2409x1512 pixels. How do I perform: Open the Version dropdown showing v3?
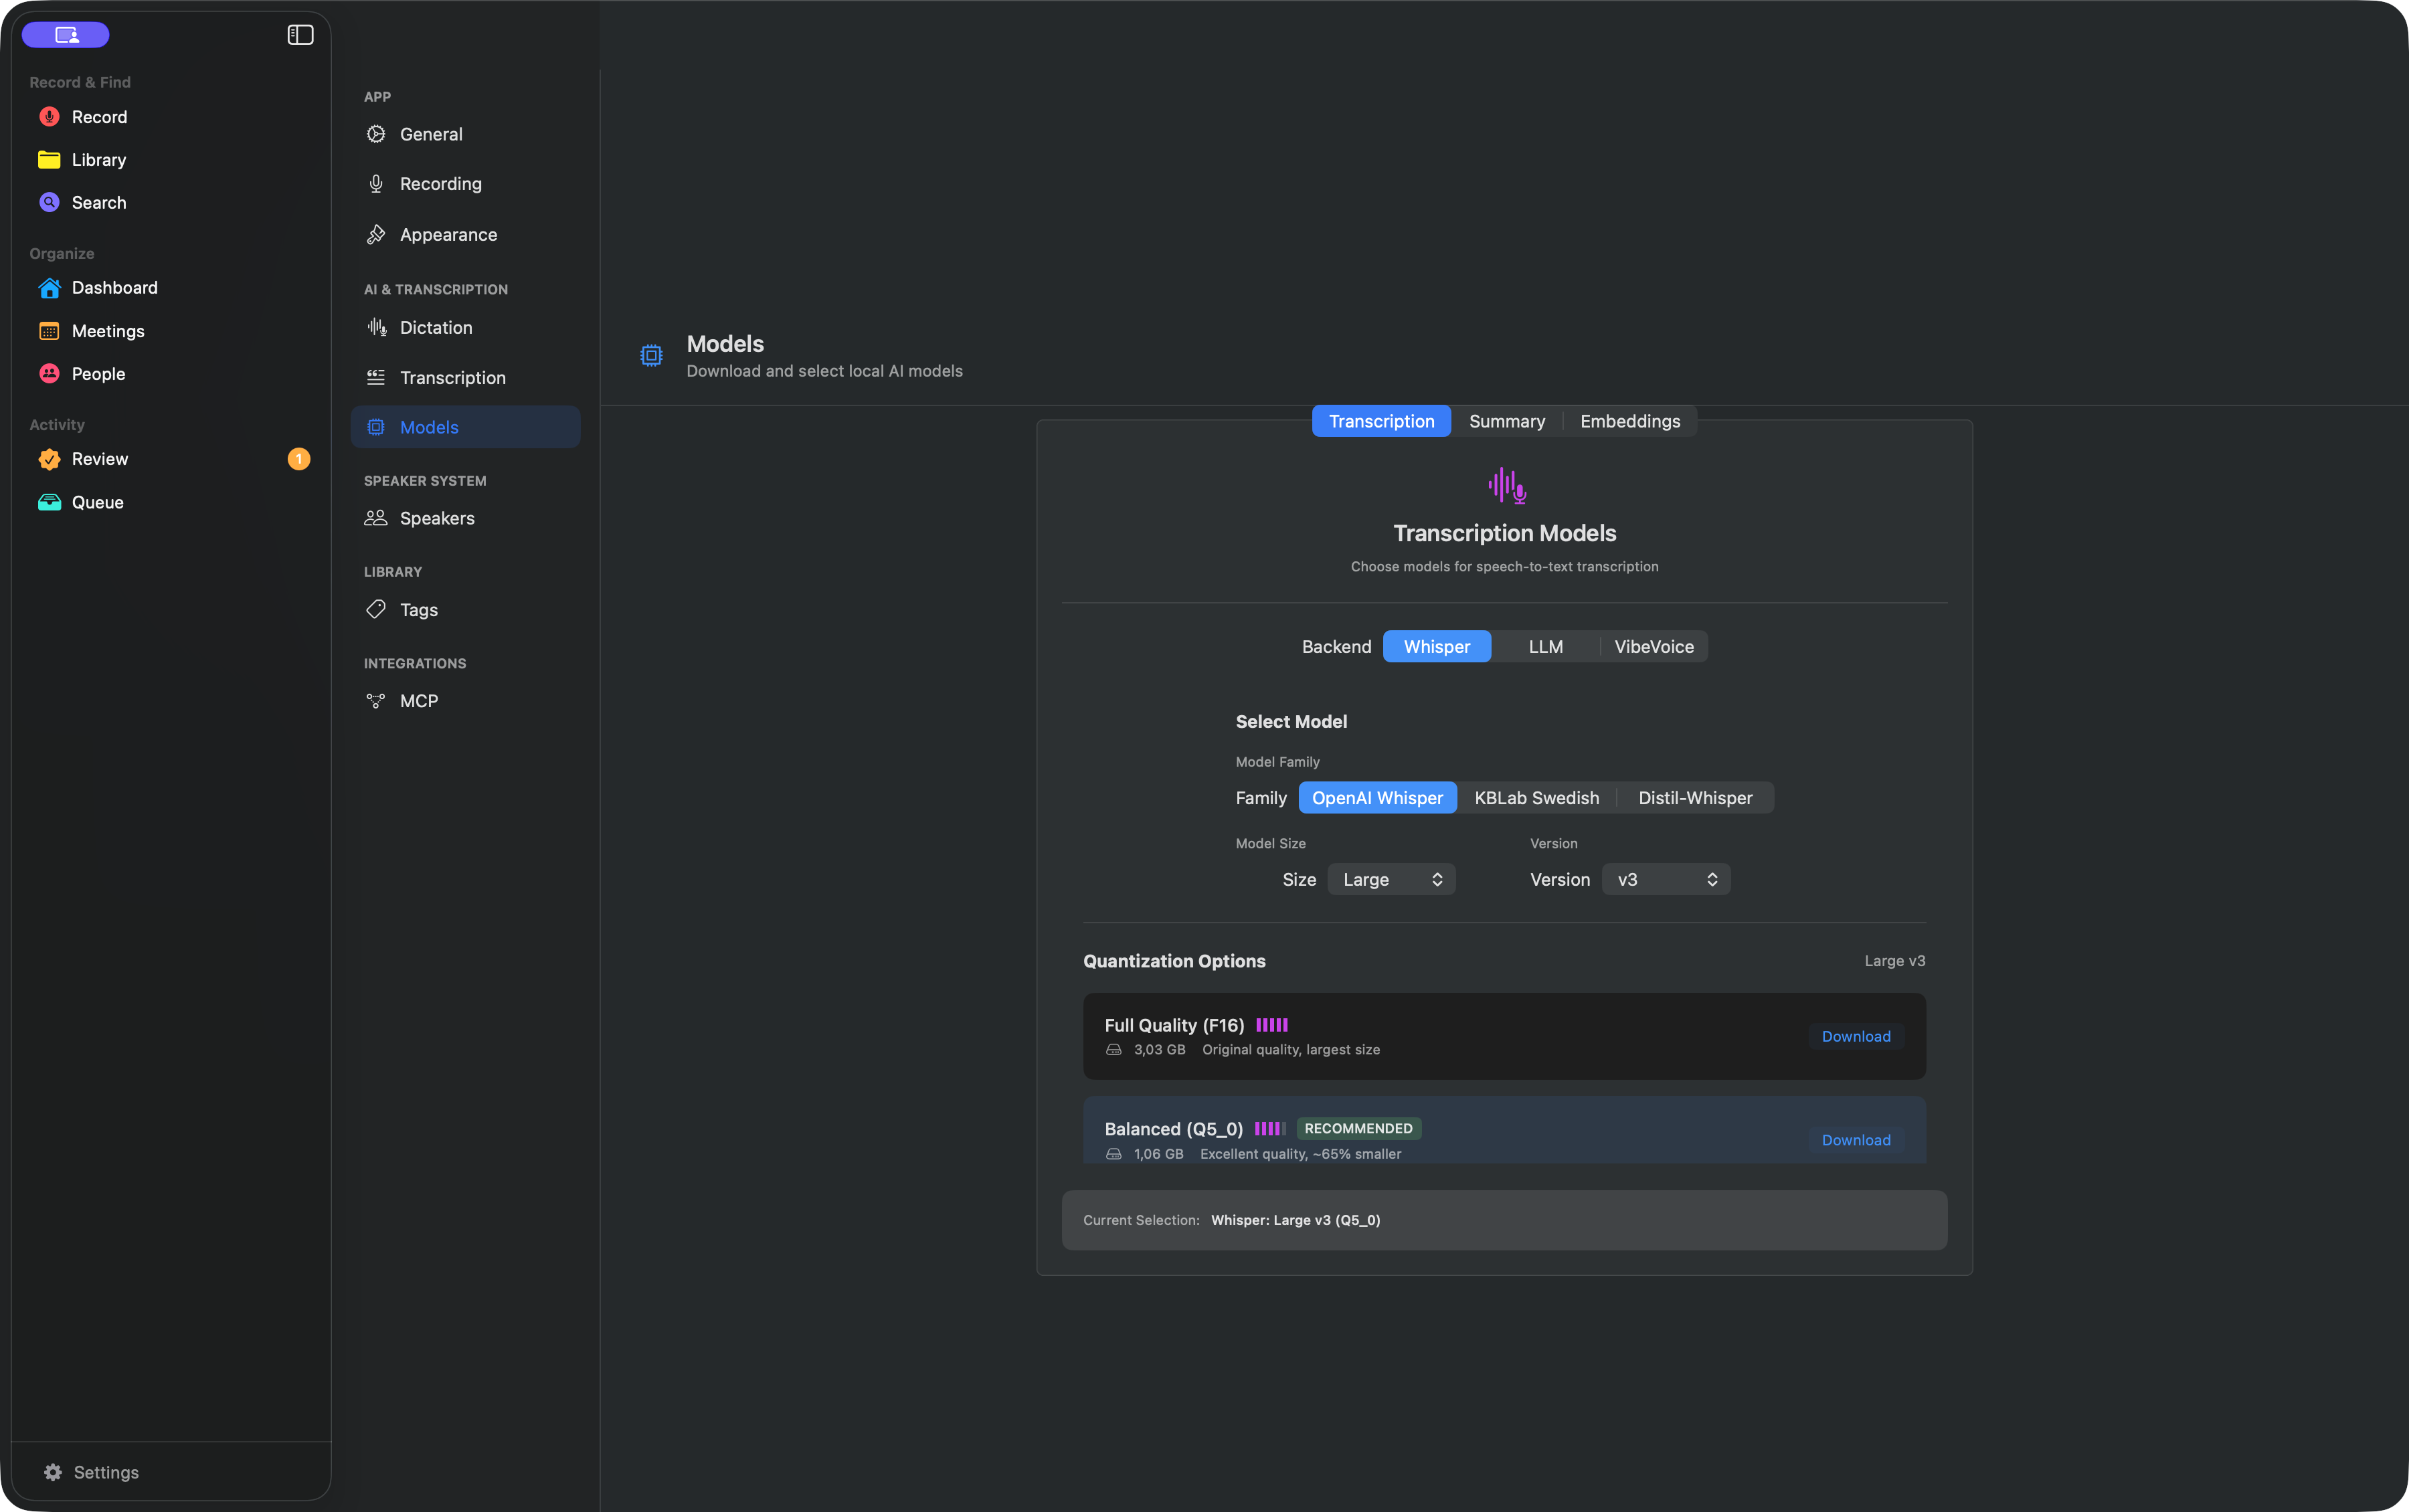click(1666, 880)
